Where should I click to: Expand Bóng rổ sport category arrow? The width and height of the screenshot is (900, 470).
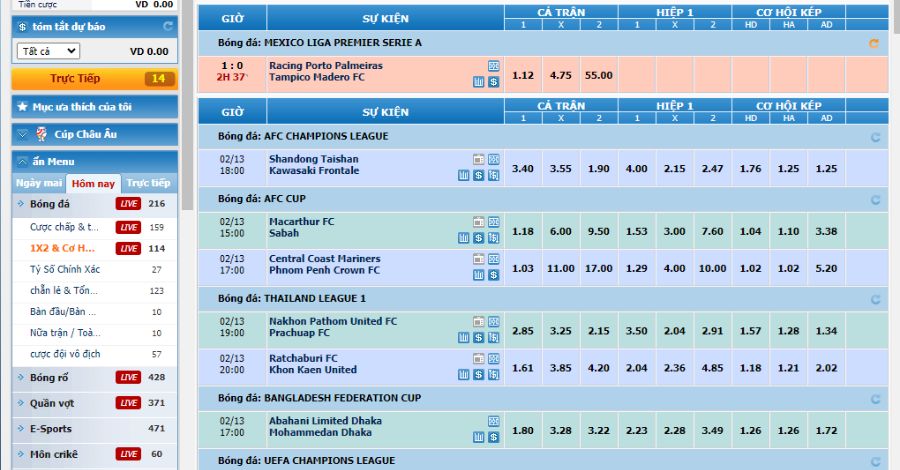(21, 377)
